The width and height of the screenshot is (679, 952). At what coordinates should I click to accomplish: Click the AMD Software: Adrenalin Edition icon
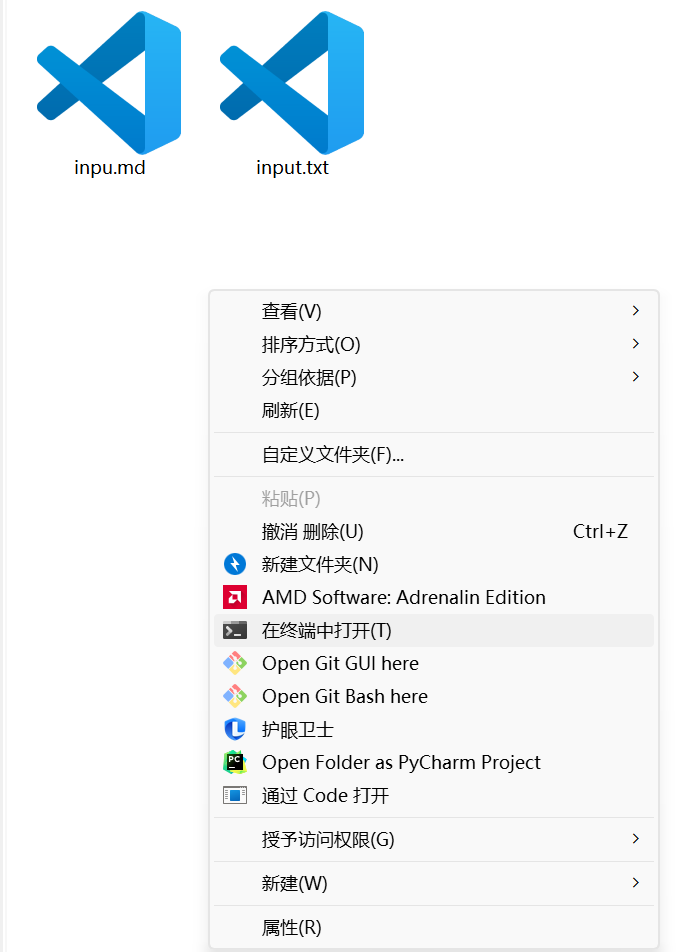point(236,597)
